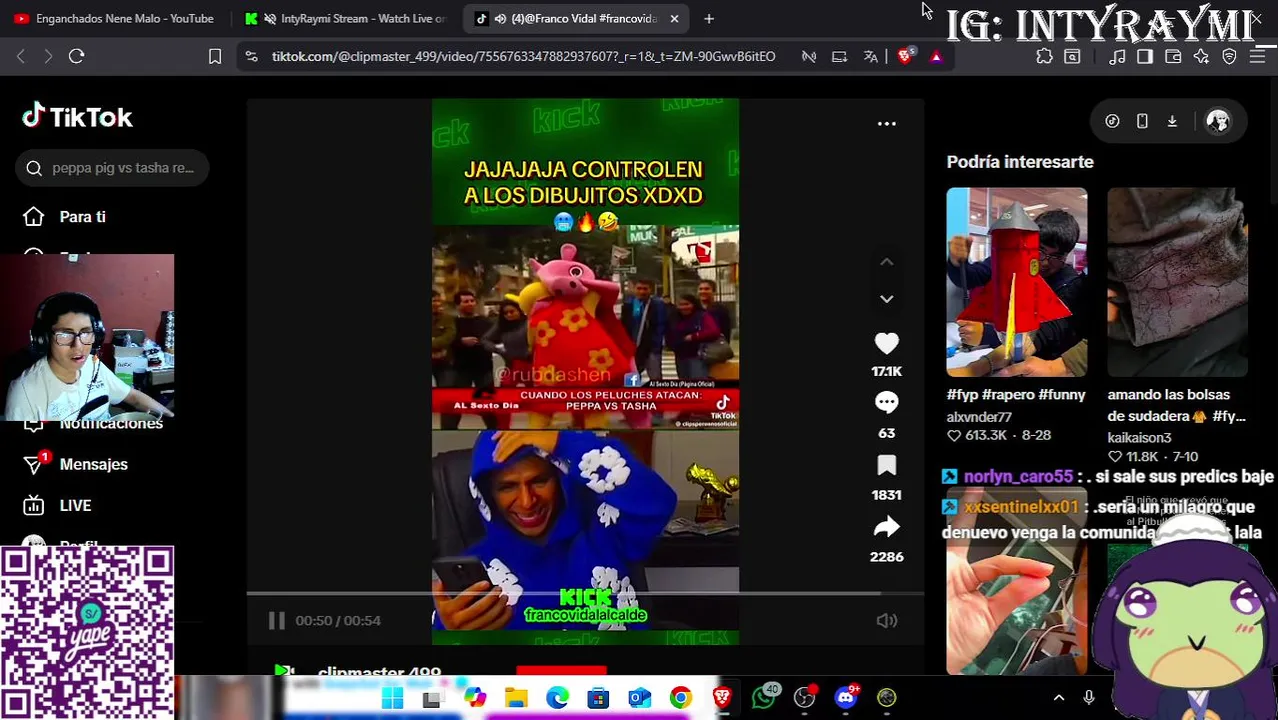Share the video via the arrow icon
Viewport: 1278px width, 720px height.
coord(887,527)
